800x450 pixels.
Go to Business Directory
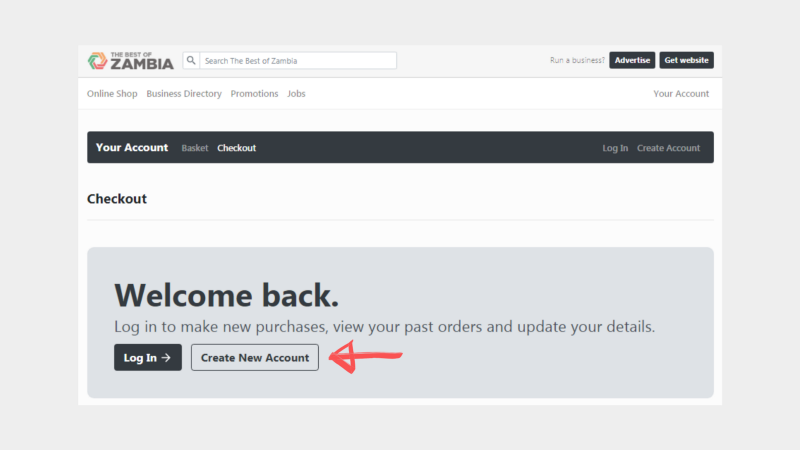[184, 94]
